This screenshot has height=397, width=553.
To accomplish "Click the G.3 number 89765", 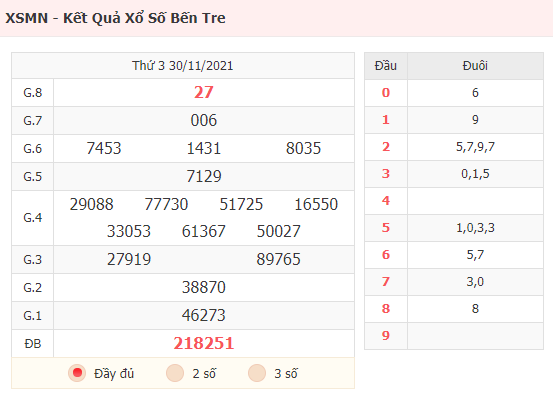I will (279, 259).
